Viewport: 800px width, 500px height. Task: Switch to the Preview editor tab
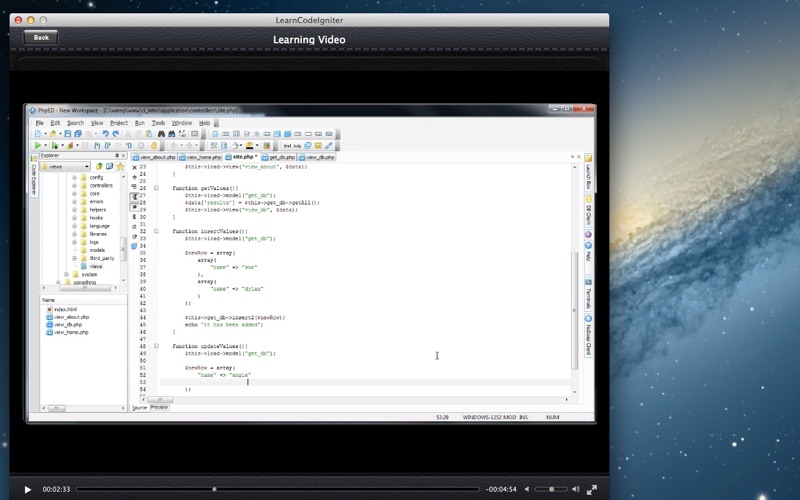(x=159, y=407)
